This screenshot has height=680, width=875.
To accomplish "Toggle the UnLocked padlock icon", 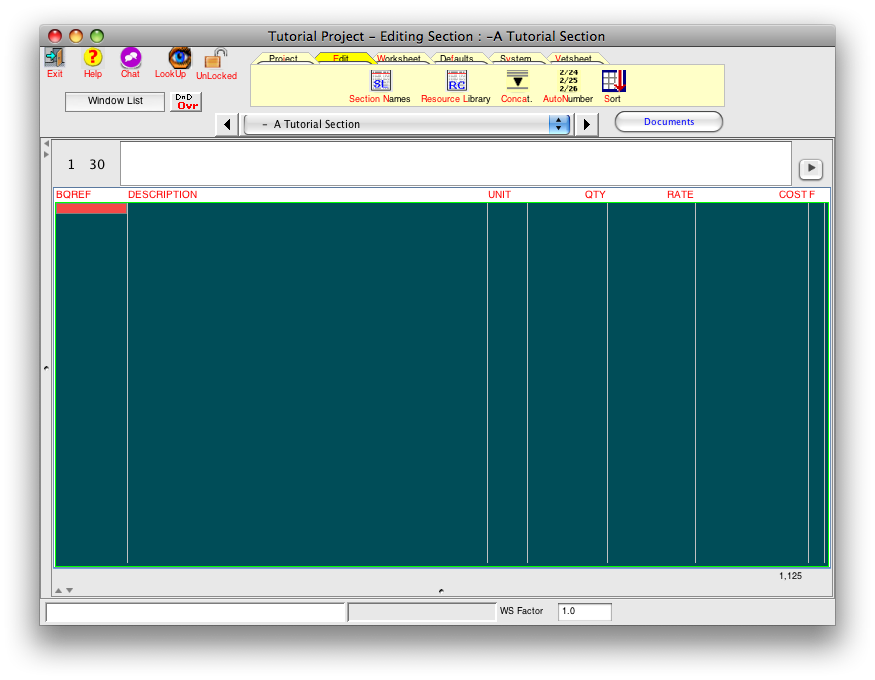I will (216, 59).
